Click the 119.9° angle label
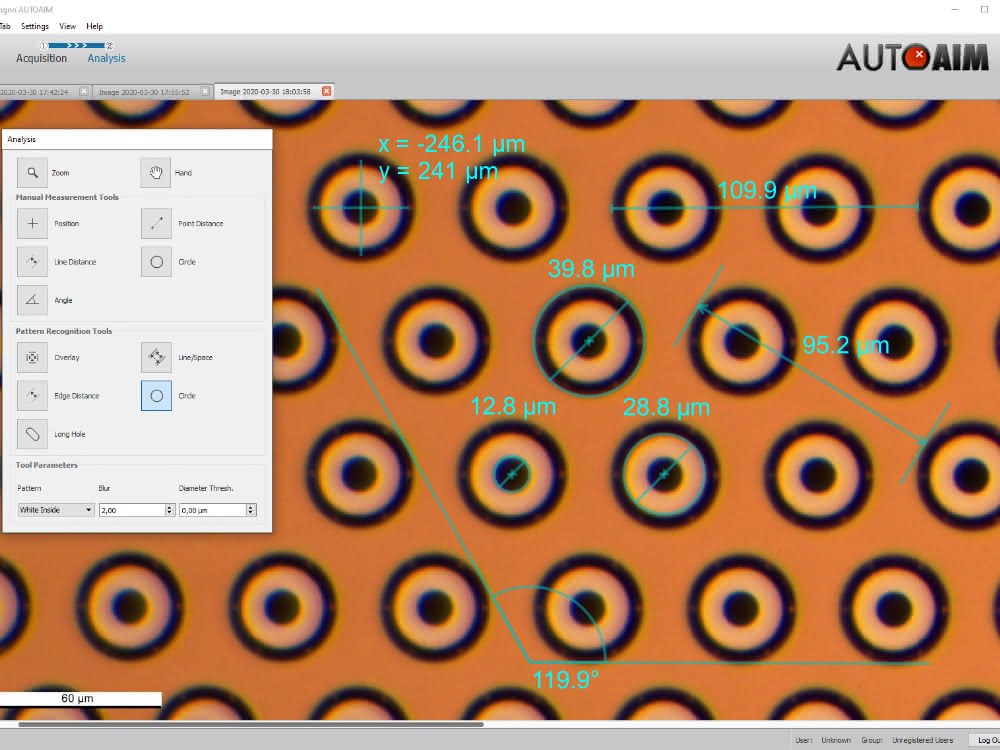Viewport: 1000px width, 750px height. click(565, 680)
